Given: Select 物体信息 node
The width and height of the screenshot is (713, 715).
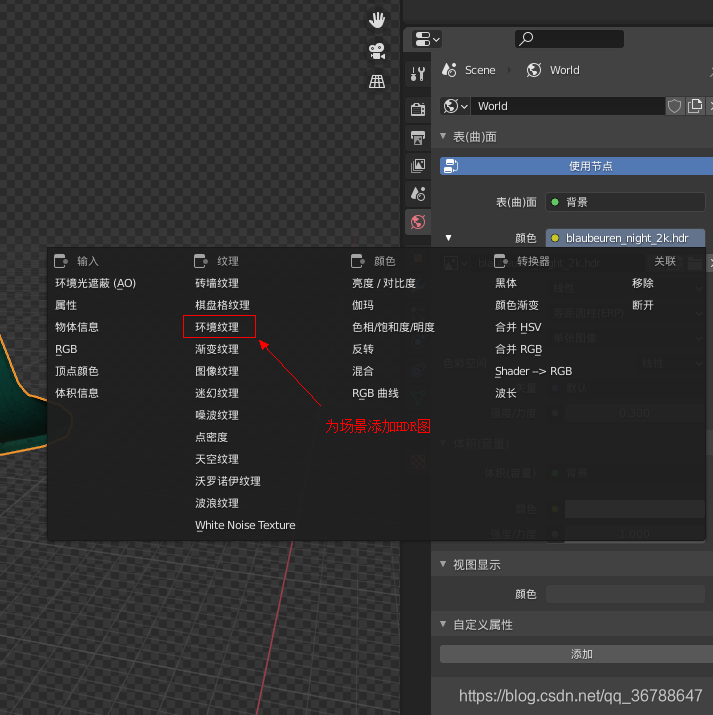Looking at the screenshot, I should tap(77, 327).
